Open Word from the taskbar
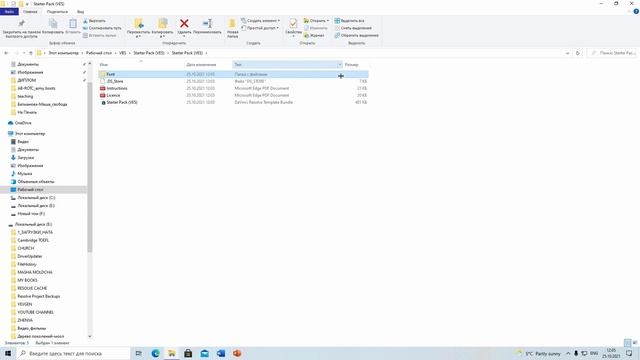Screen dimensions: 640x360 click(x=221, y=353)
